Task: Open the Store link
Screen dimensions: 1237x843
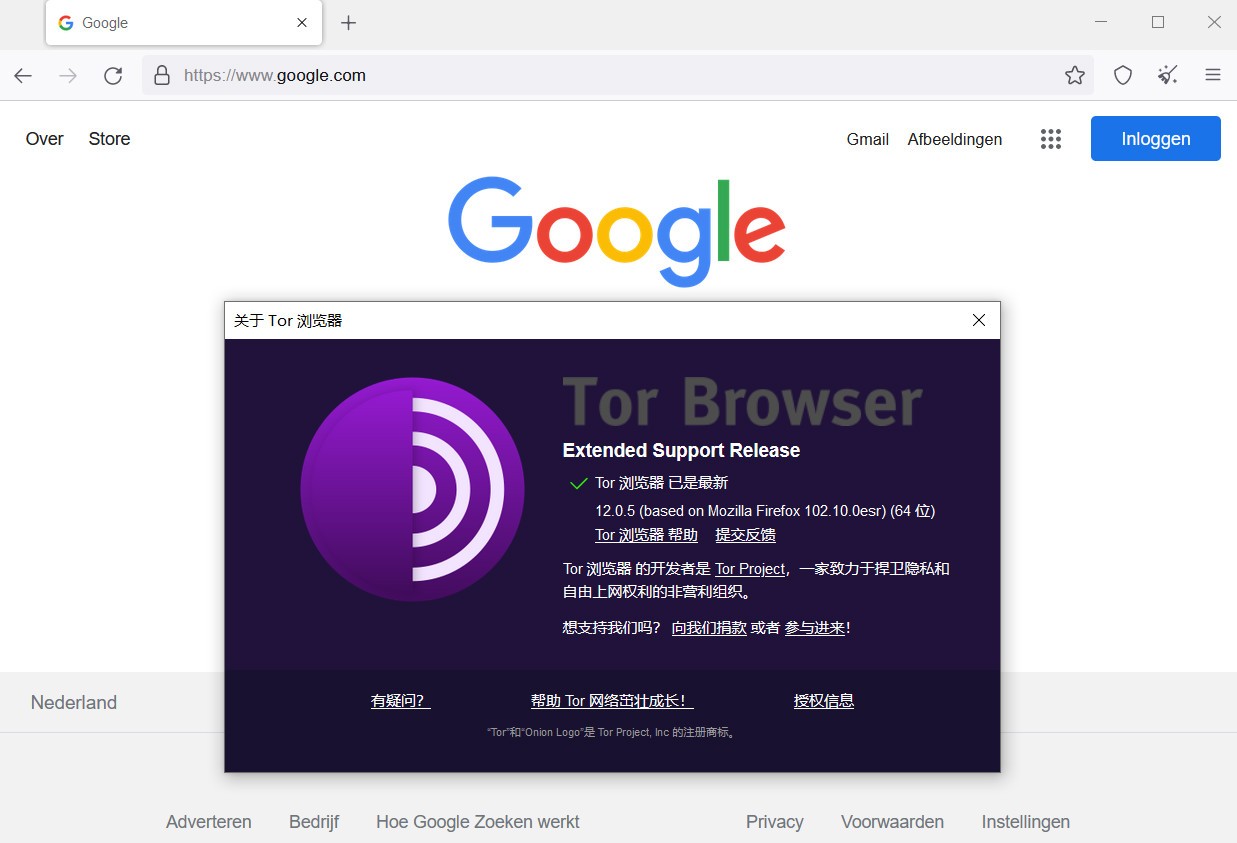Action: click(109, 139)
